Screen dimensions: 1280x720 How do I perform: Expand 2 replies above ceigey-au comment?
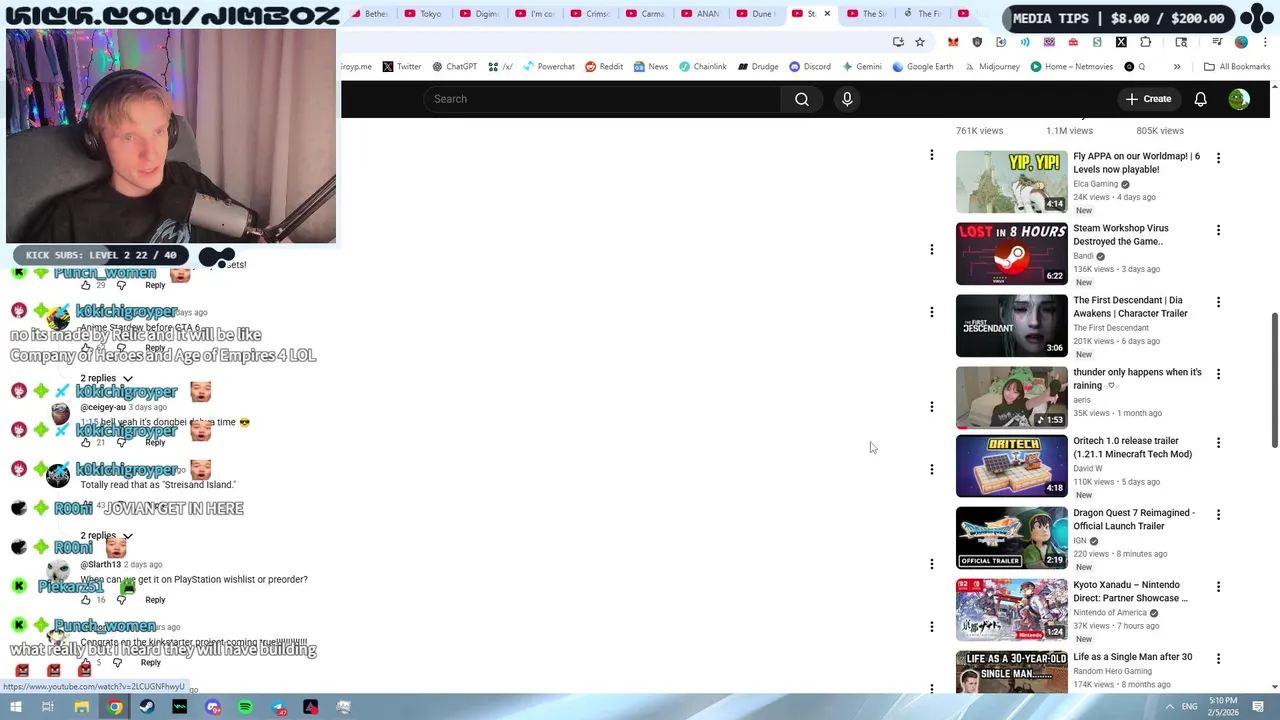pos(106,379)
